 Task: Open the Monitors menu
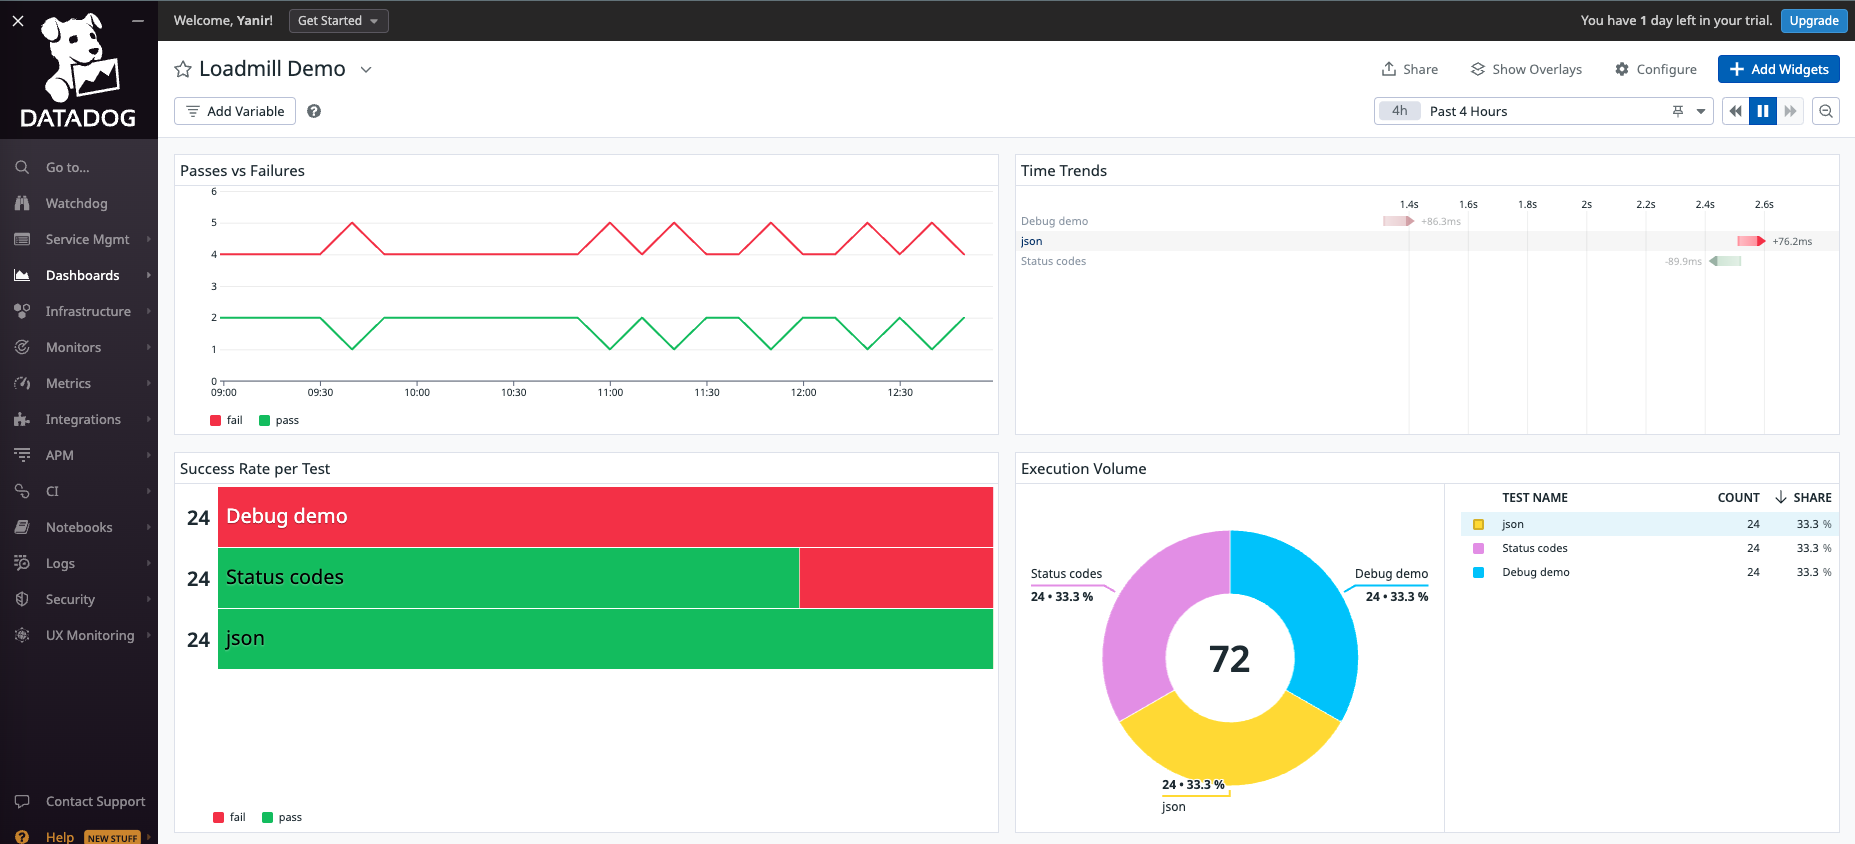73,347
